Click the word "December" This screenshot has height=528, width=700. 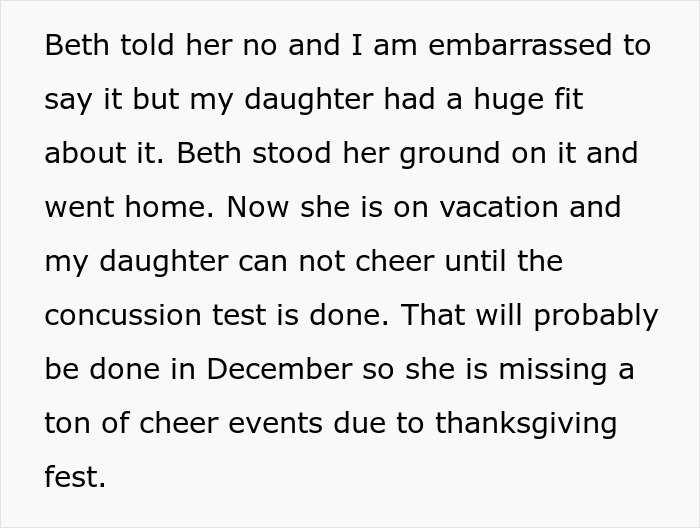tap(279, 370)
